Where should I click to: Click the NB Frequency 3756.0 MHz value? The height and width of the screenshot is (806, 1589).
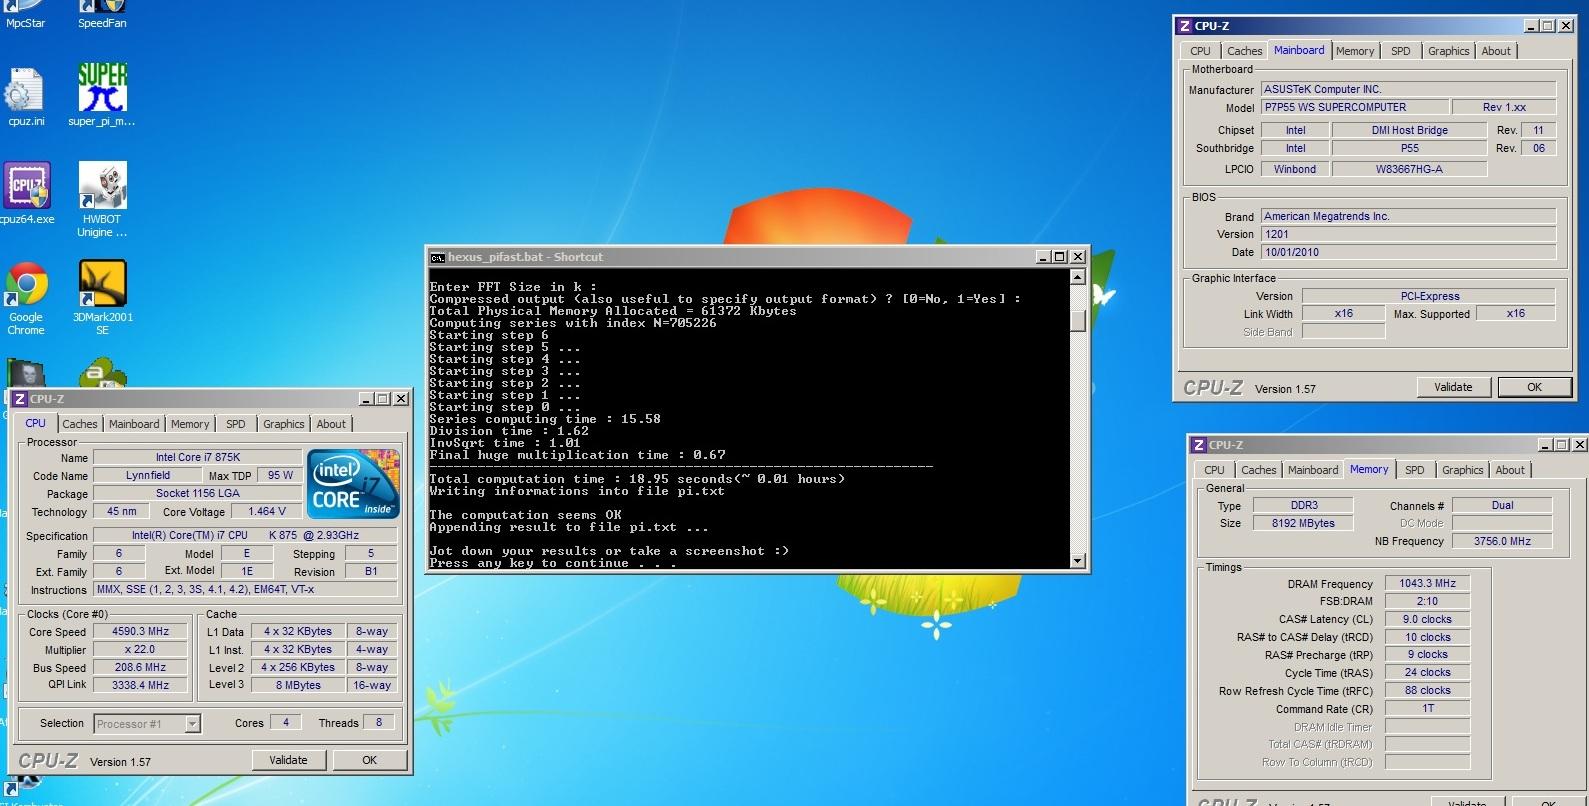tap(1502, 541)
